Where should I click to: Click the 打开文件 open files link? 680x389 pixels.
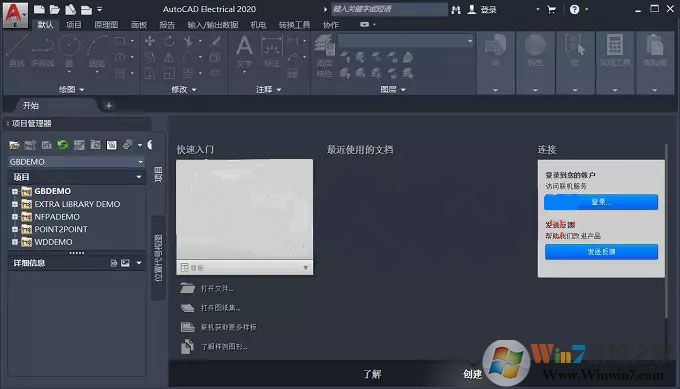(x=217, y=288)
